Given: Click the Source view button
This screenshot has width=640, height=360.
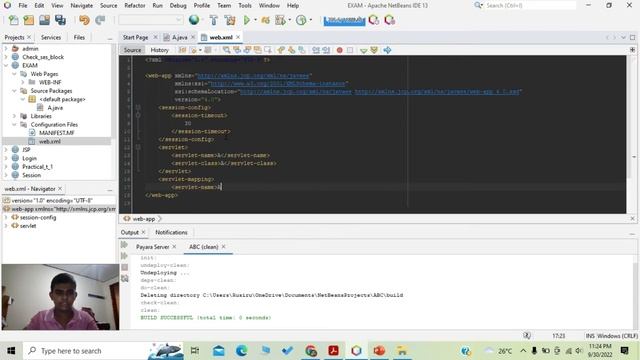Looking at the screenshot, I should click(x=132, y=50).
